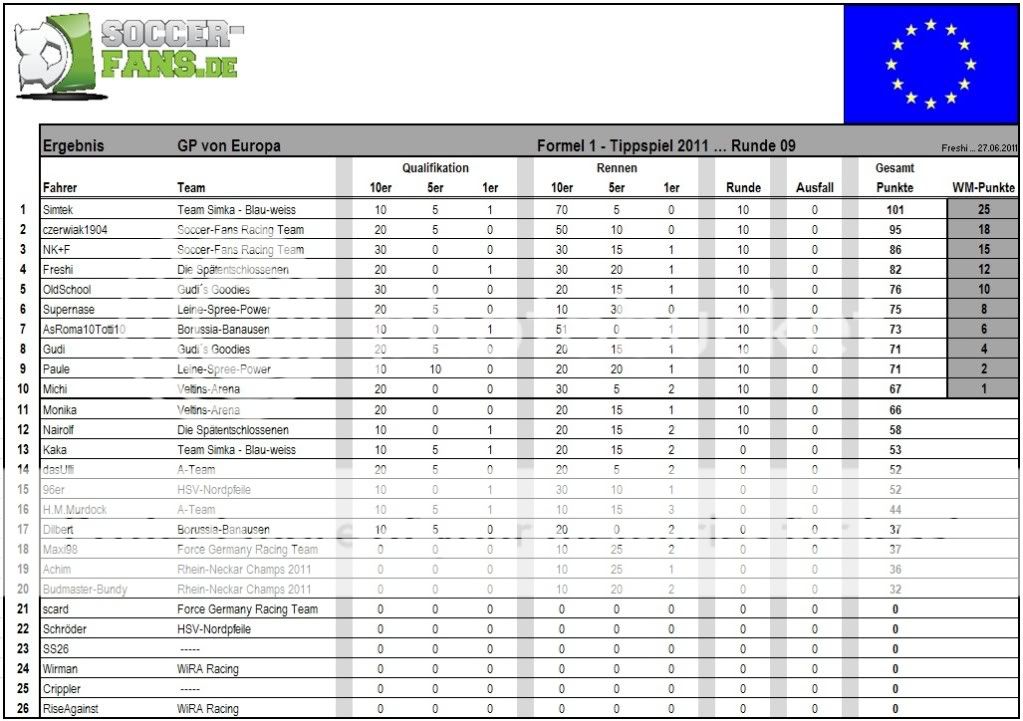This screenshot has height=721, width=1023.
Task: Click total points '95' for czerwiak1904
Action: (x=895, y=230)
